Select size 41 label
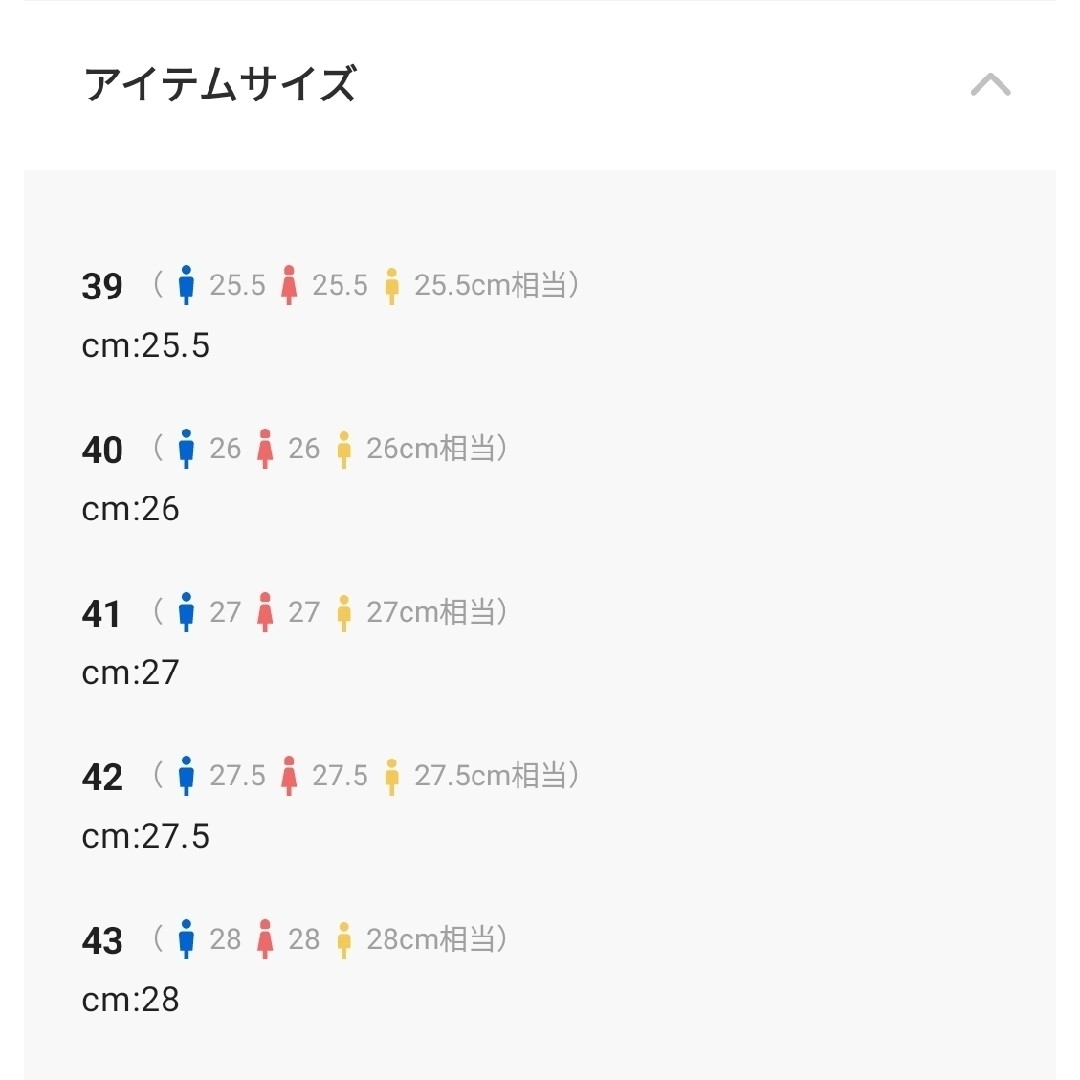Screen dimensions: 1080x1080 coord(101,613)
